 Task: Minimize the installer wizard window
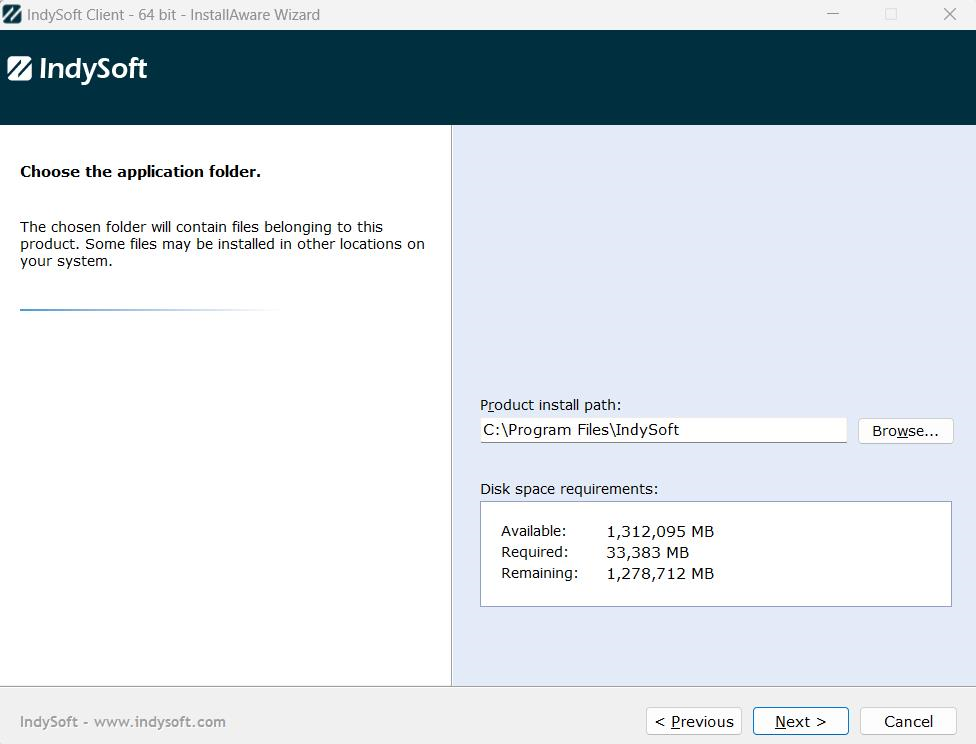pyautogui.click(x=833, y=14)
